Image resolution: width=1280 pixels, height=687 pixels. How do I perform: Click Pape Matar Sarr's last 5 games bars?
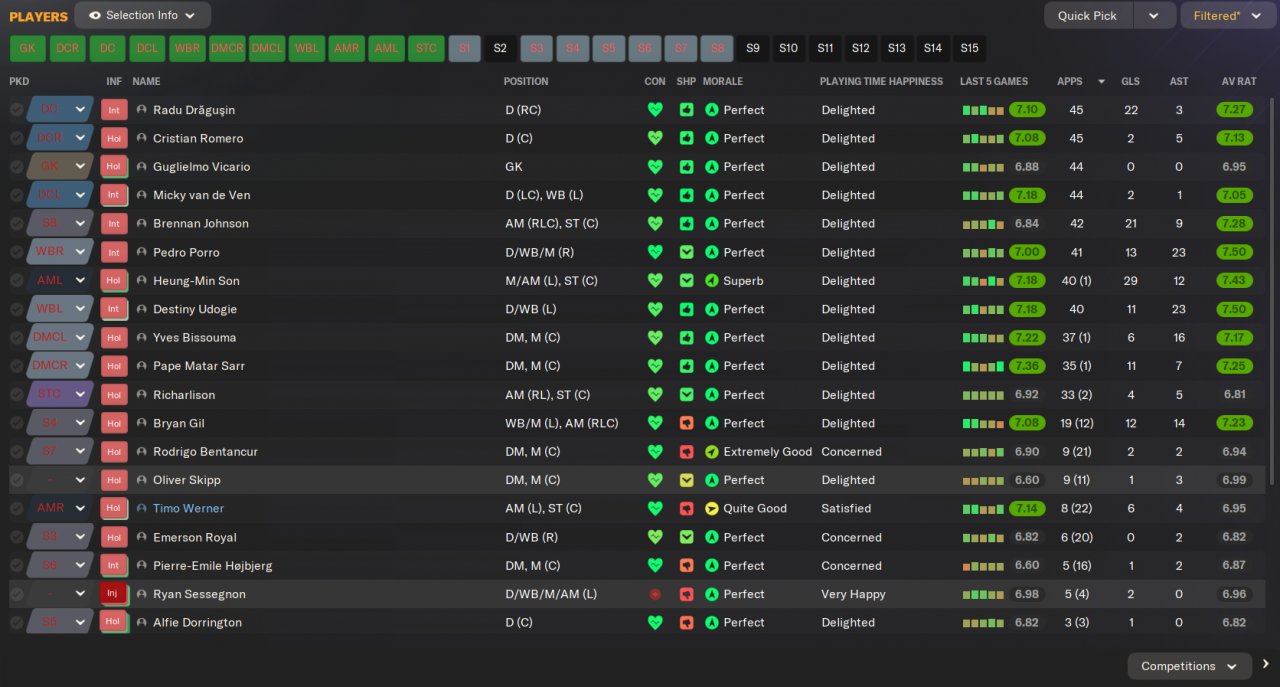click(x=982, y=366)
